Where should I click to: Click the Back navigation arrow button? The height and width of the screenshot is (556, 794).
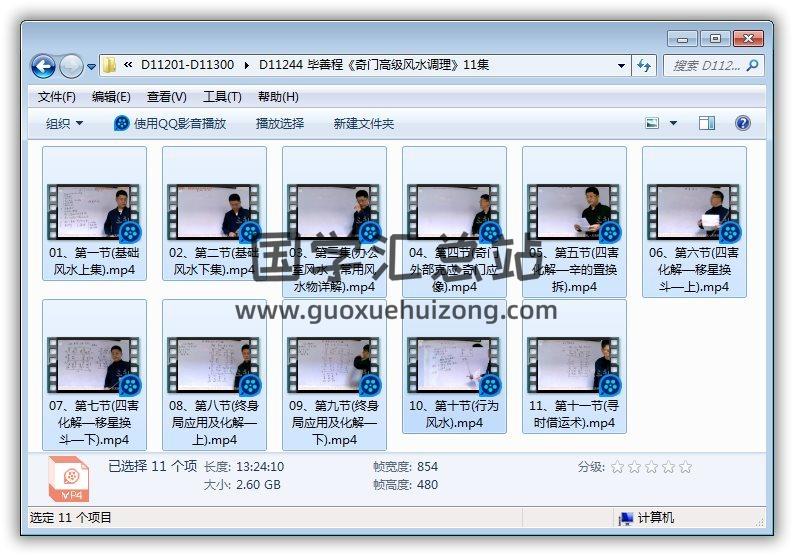point(43,66)
